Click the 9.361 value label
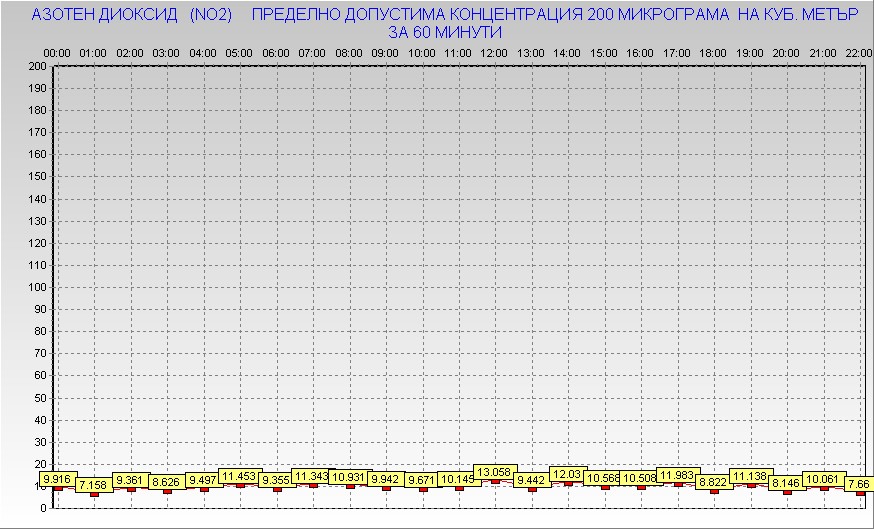 [130, 480]
